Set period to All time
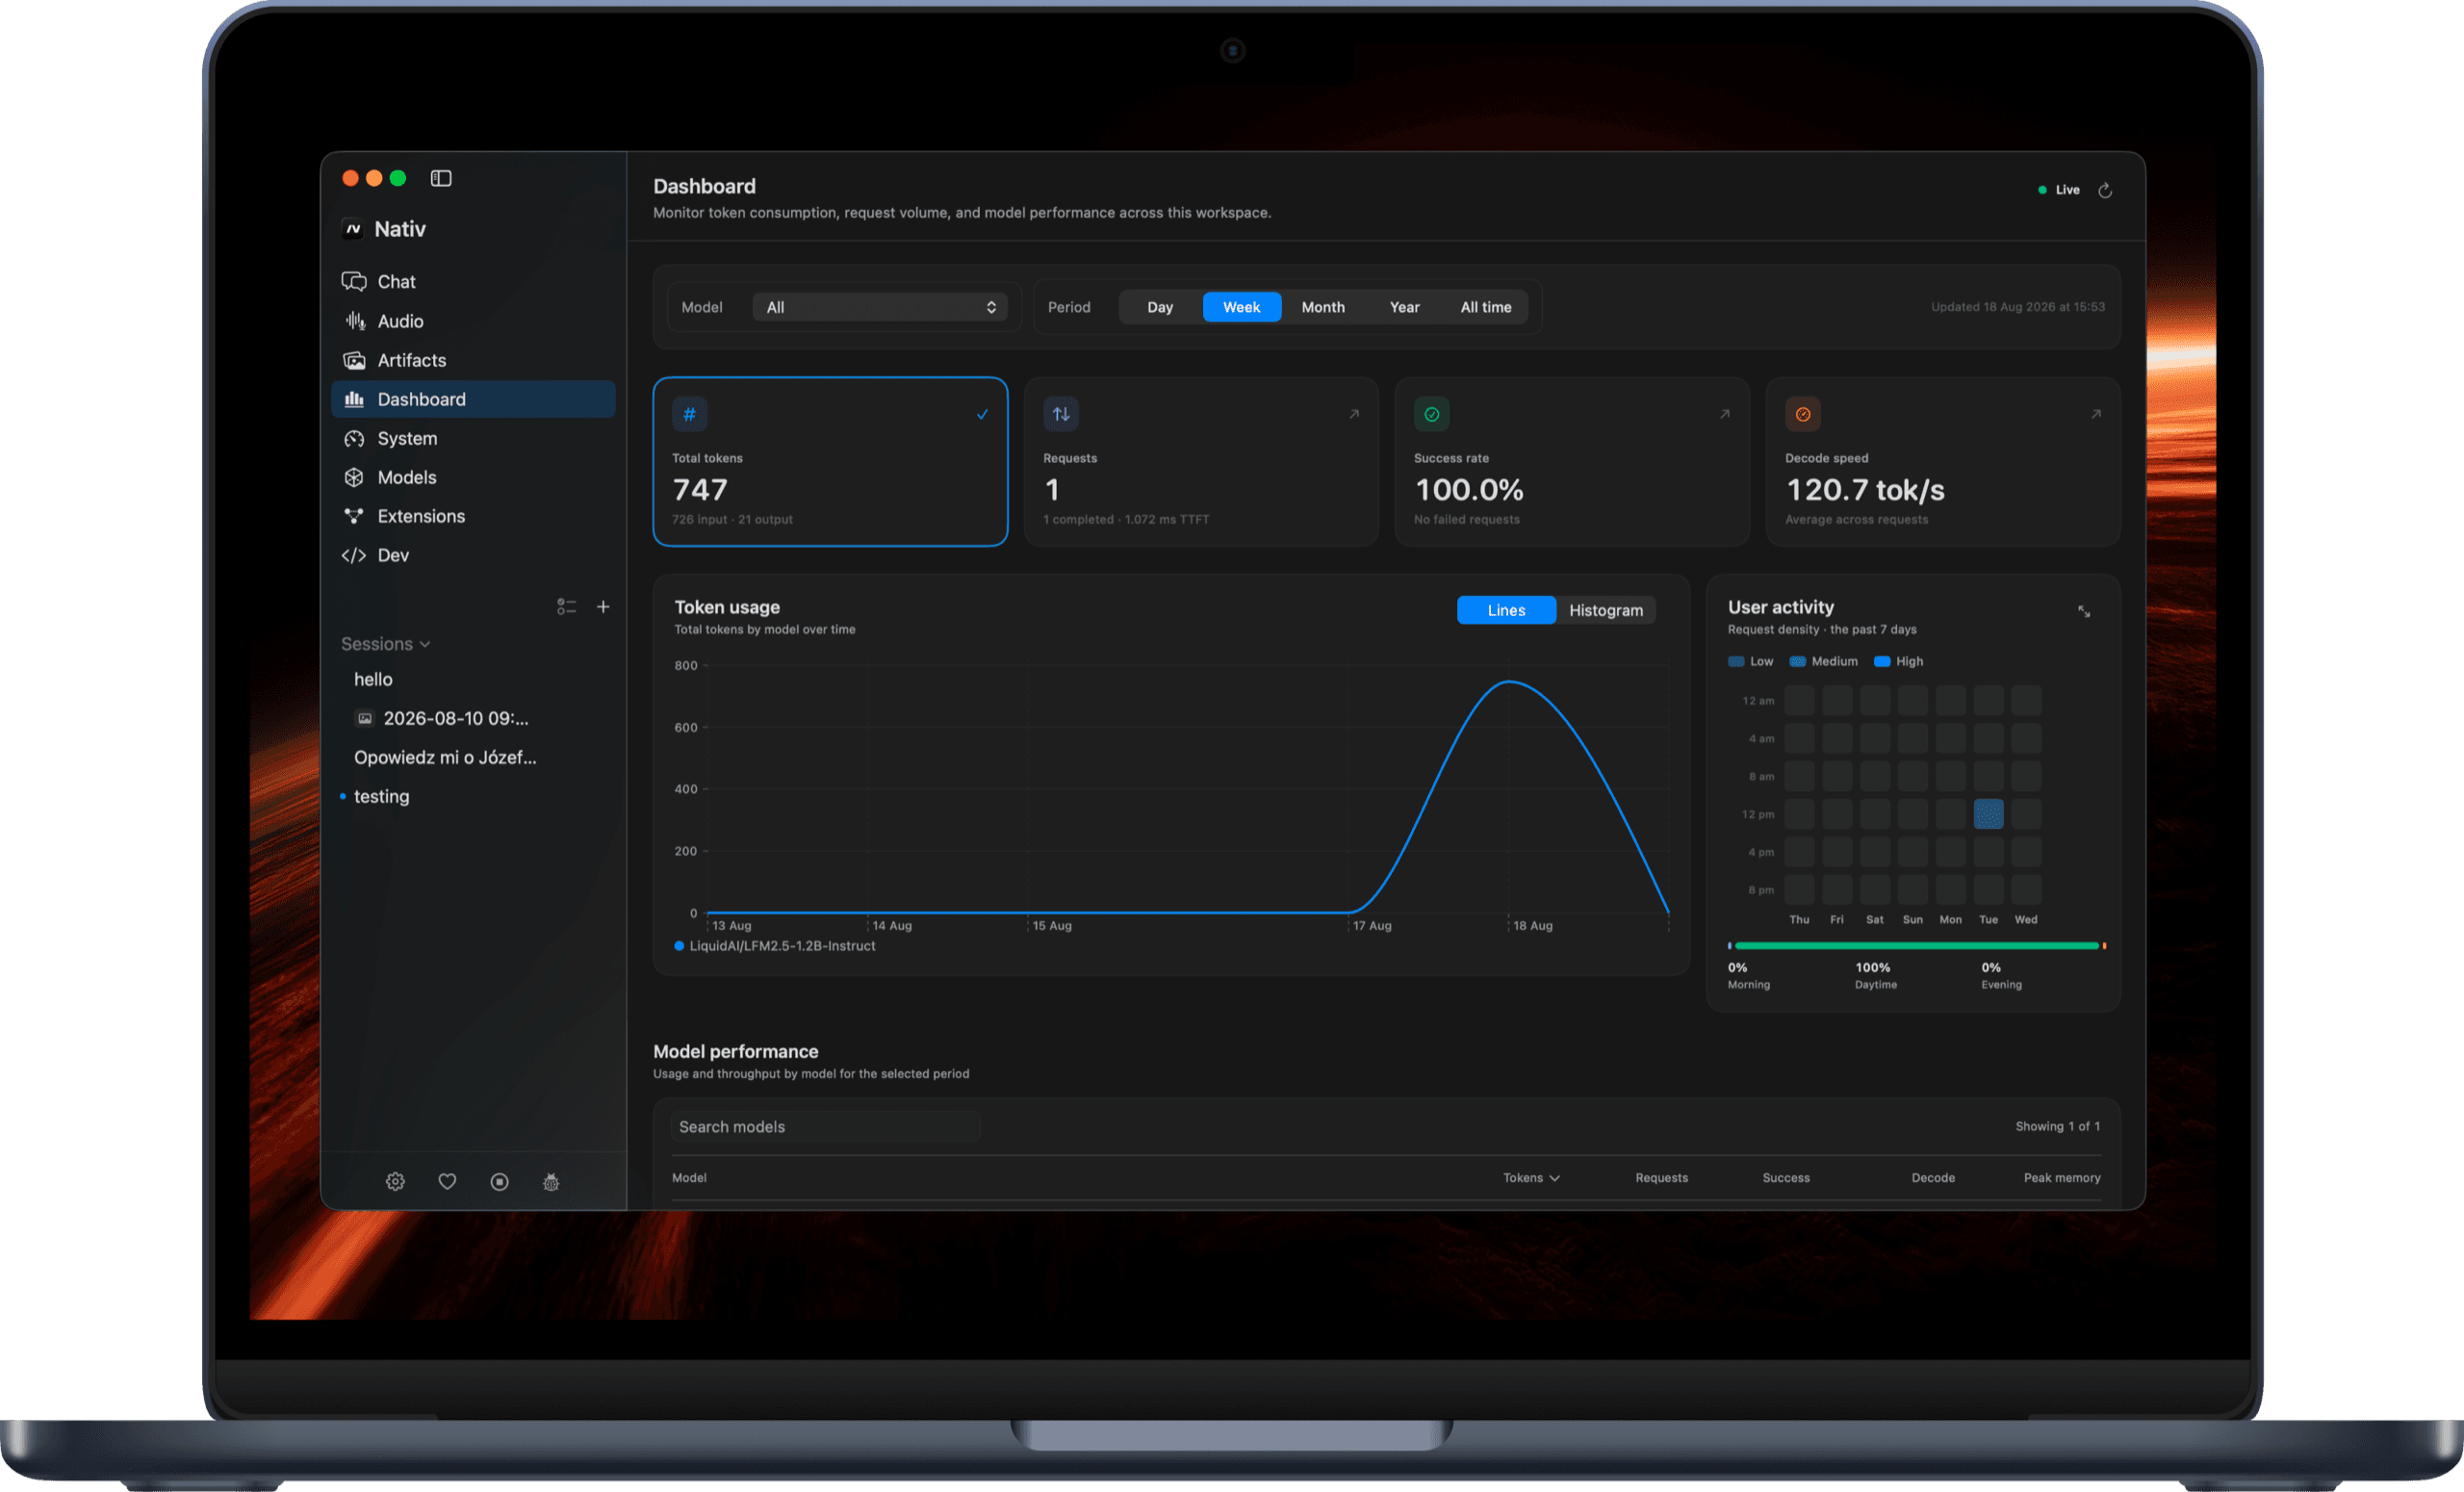The image size is (2464, 1492). 1486,307
